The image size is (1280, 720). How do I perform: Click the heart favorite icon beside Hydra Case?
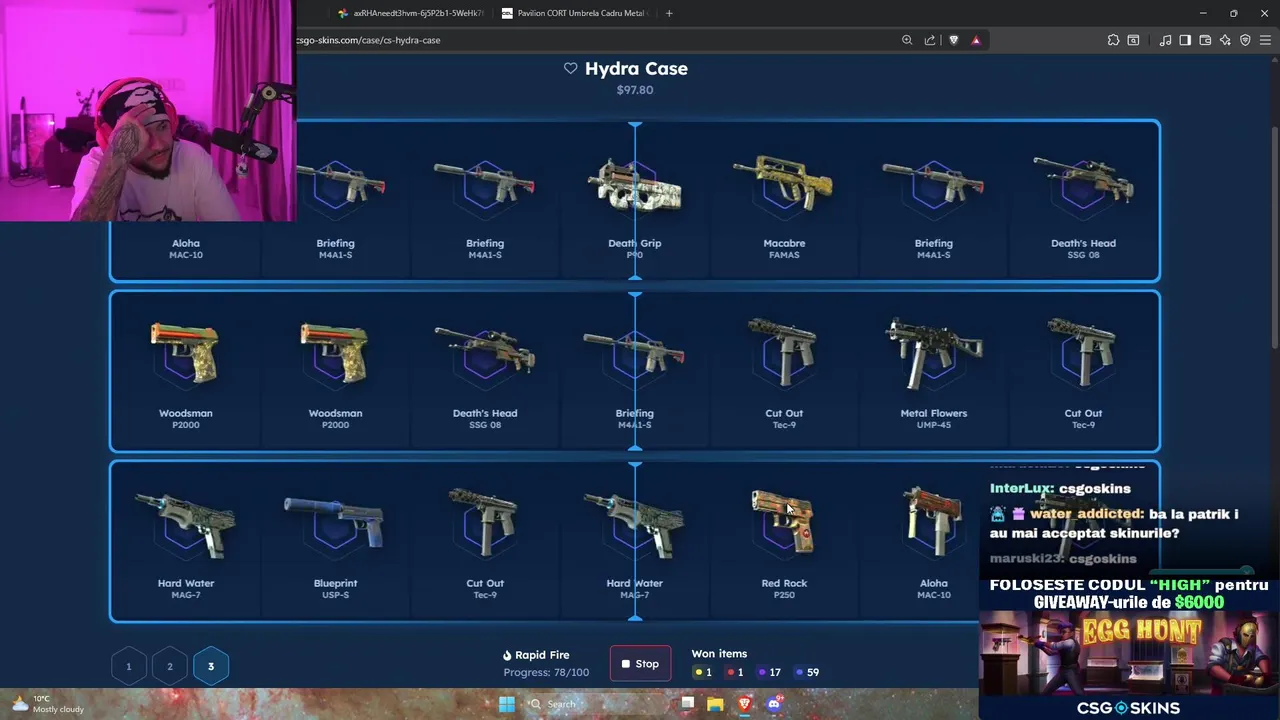tap(570, 68)
